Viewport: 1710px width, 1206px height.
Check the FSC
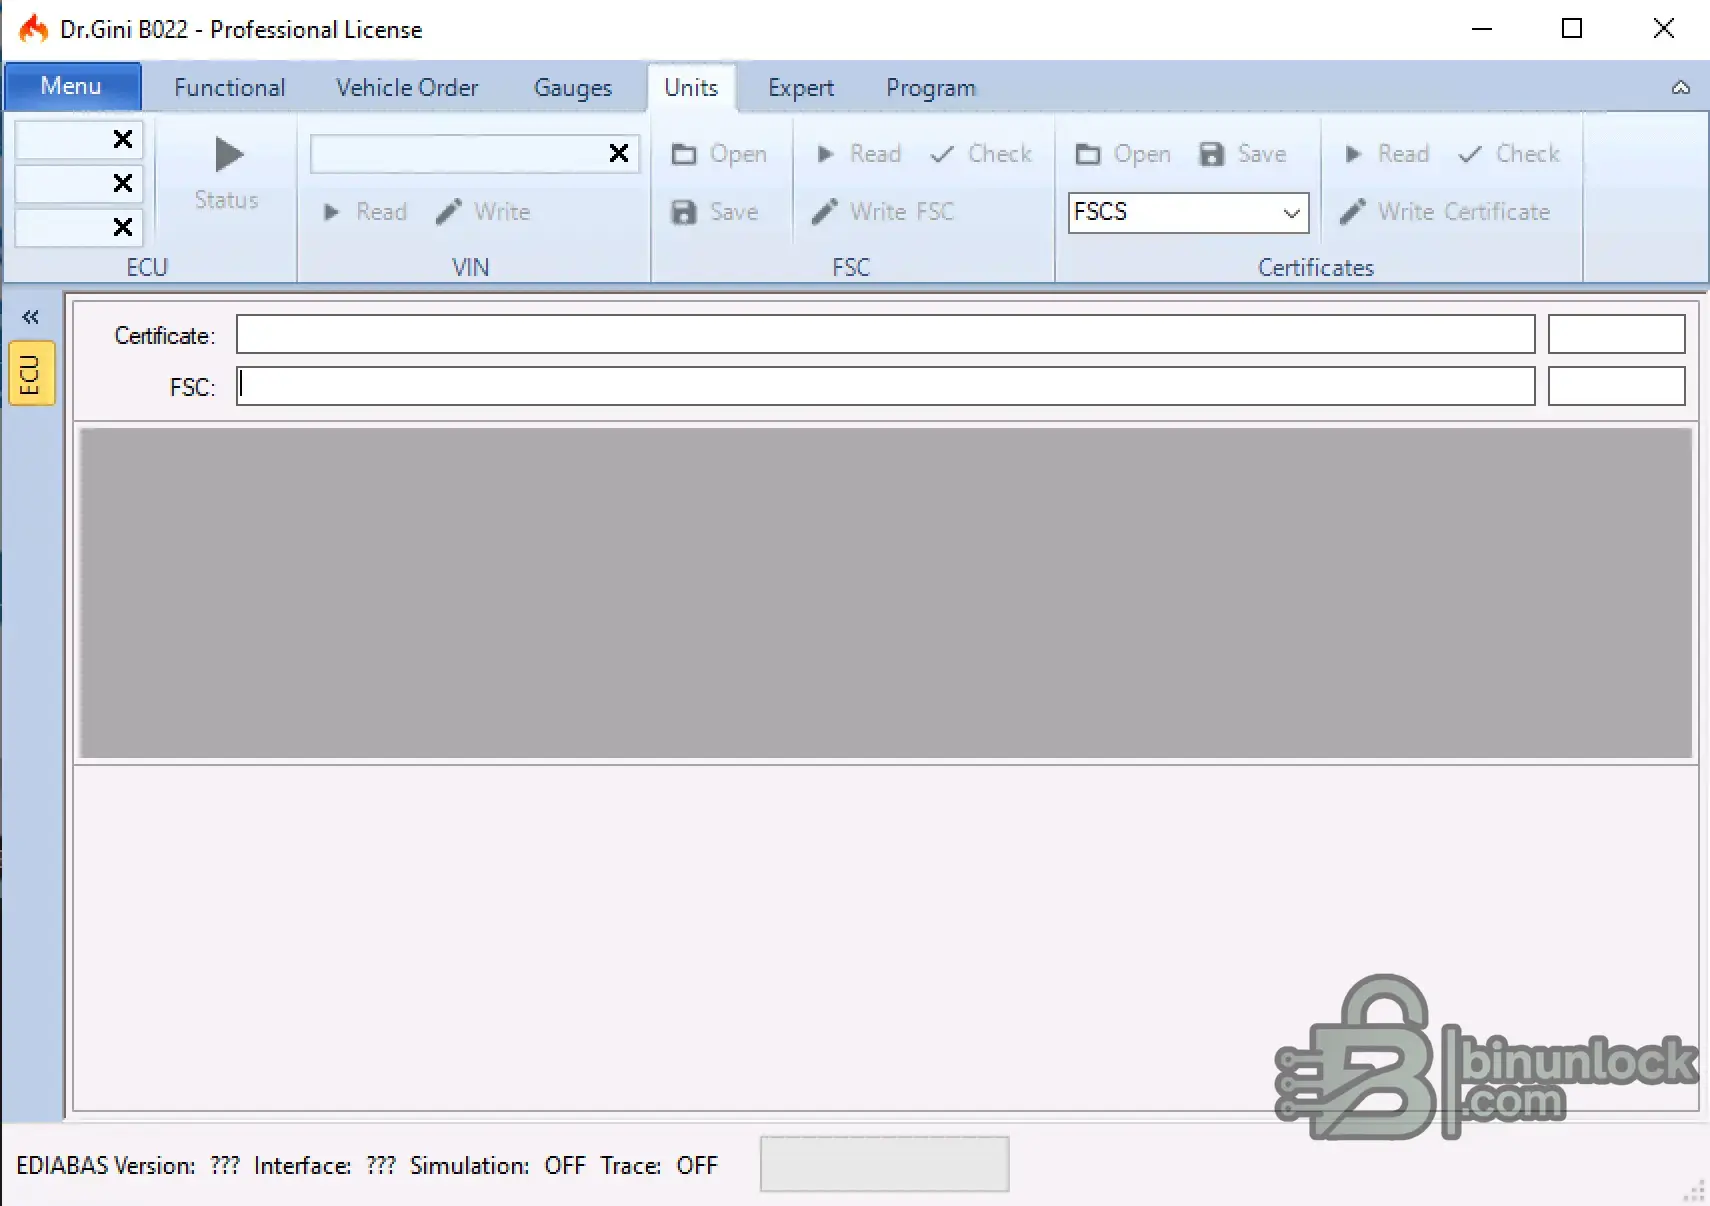pyautogui.click(x=981, y=154)
